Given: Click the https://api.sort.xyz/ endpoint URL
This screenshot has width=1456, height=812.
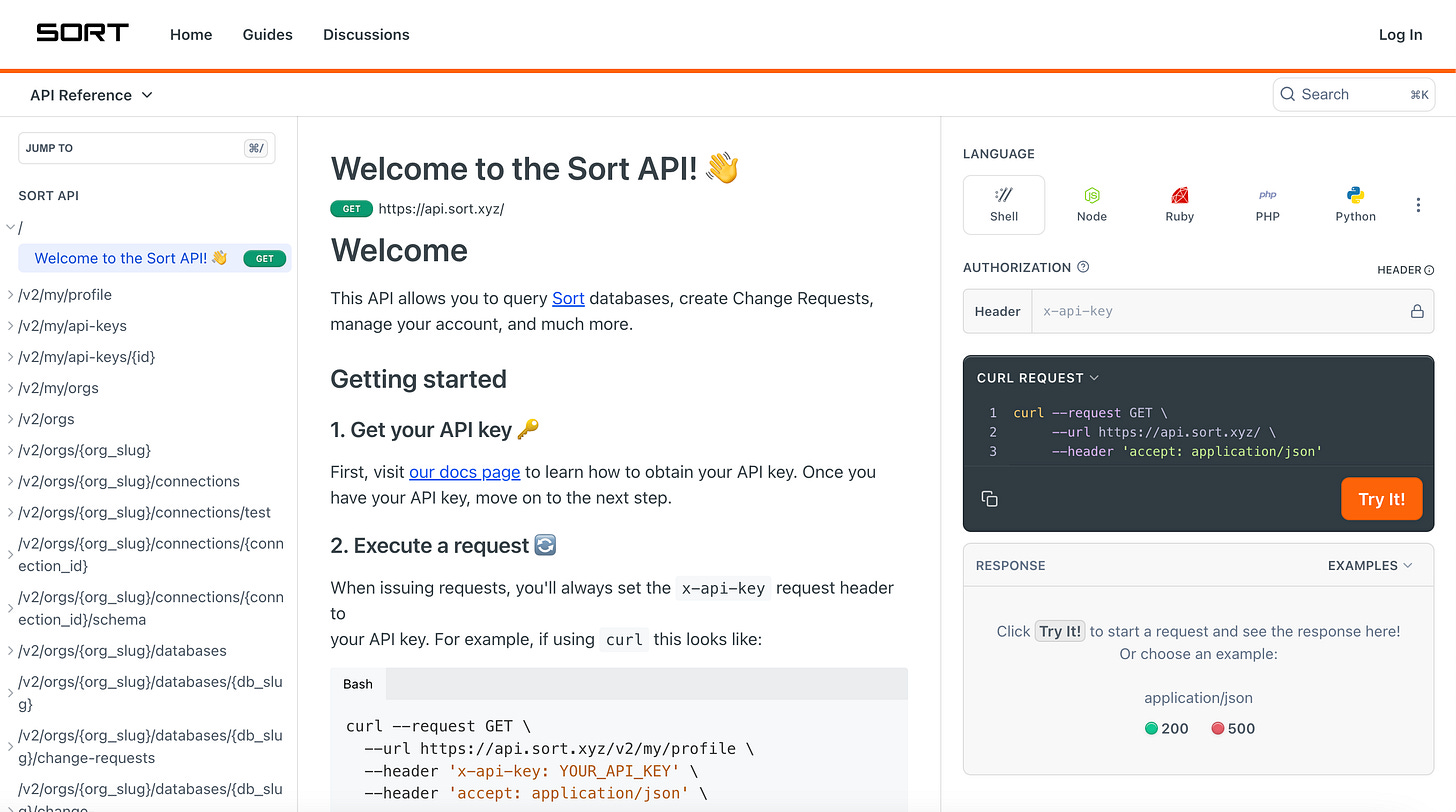Looking at the screenshot, I should [x=441, y=209].
